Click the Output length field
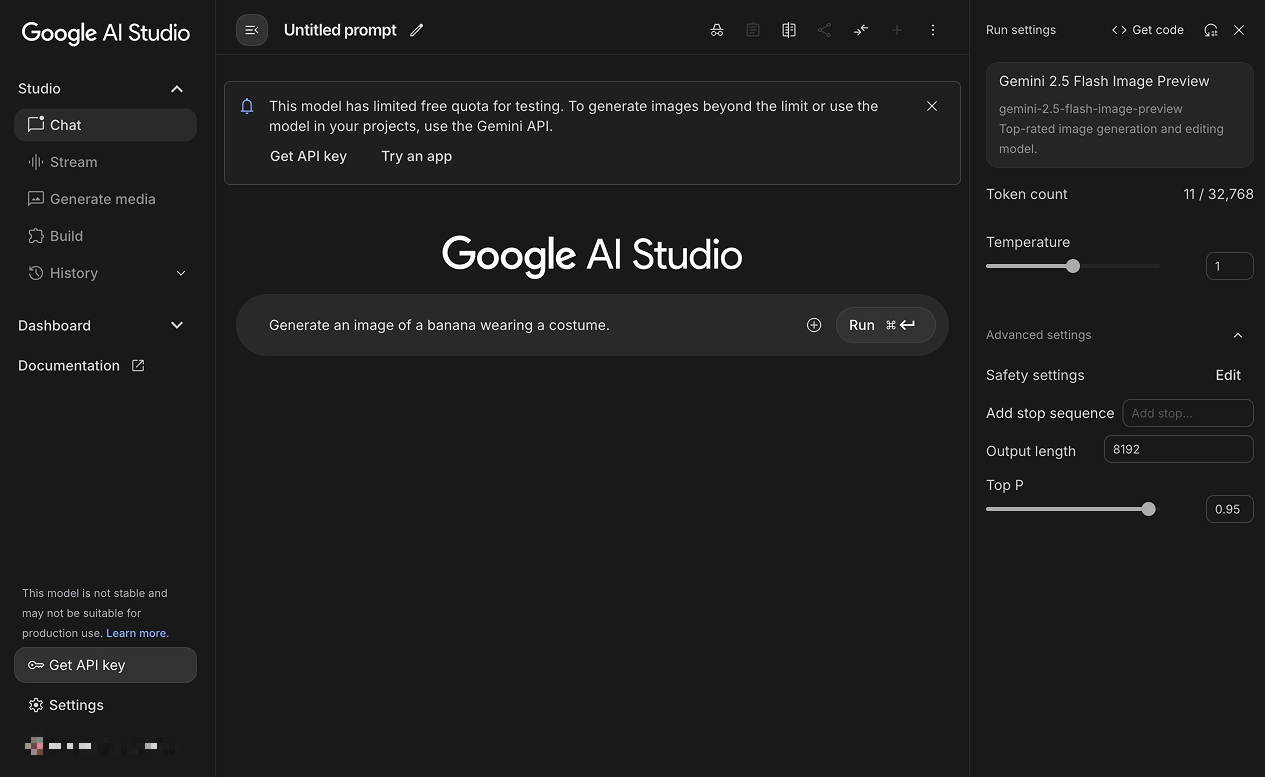This screenshot has height=777, width=1265. click(1179, 449)
